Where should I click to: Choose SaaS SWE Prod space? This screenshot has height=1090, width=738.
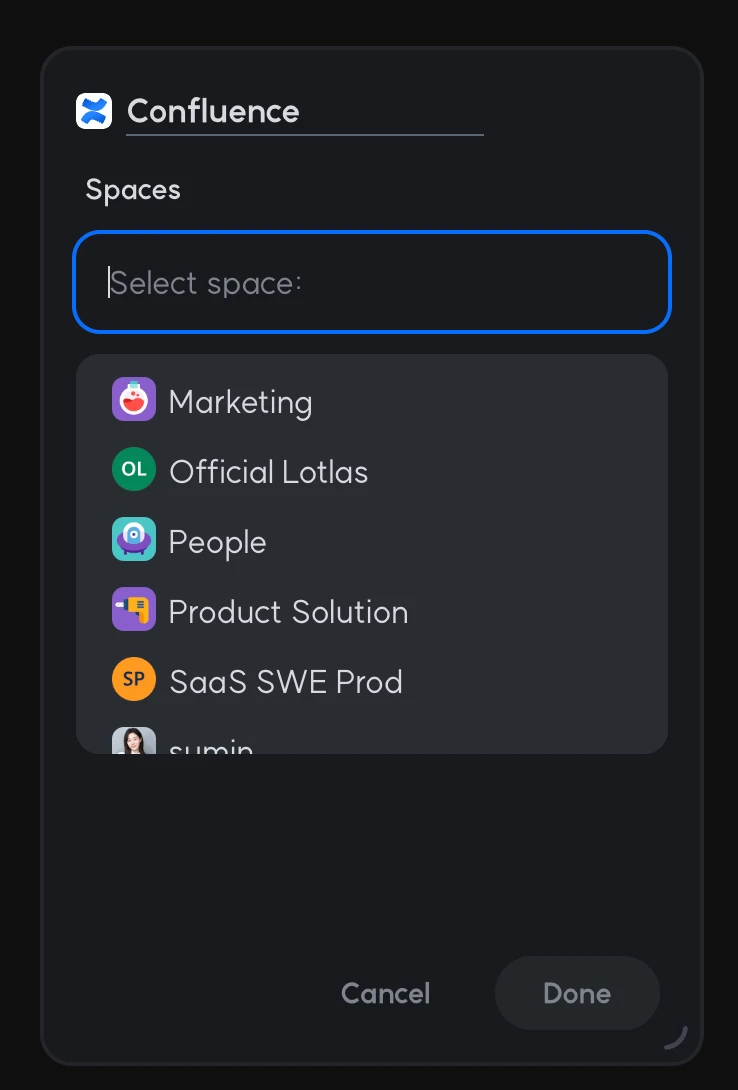pos(286,682)
